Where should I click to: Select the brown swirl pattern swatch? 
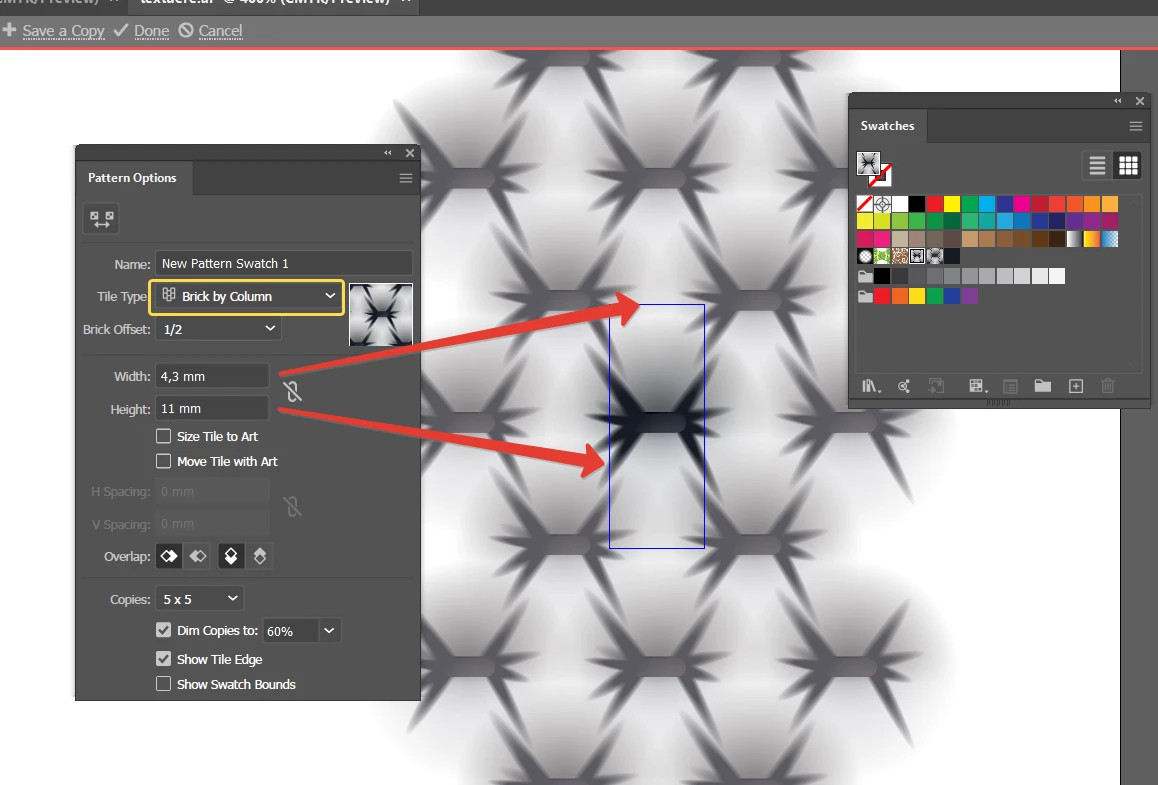click(900, 256)
